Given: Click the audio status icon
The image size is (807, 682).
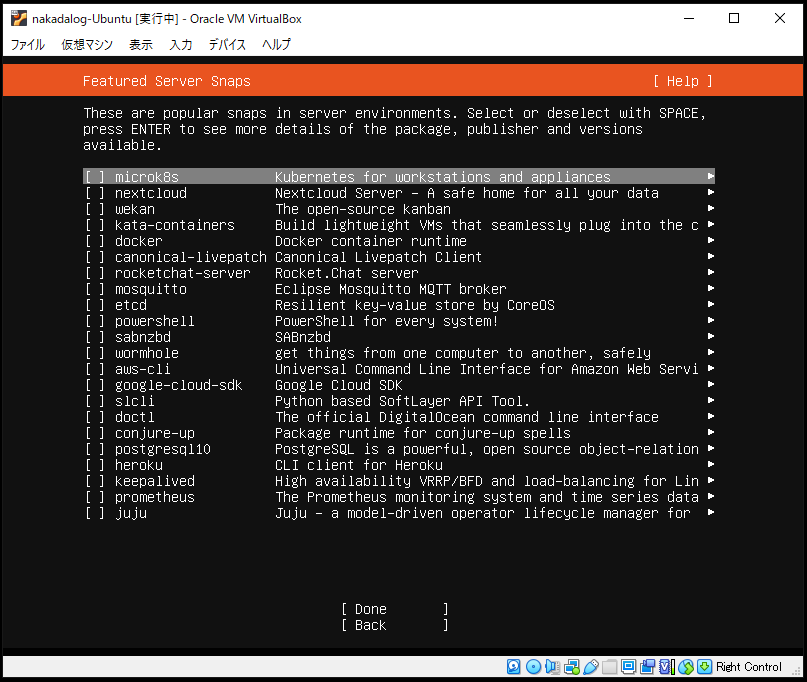Looking at the screenshot, I should coord(552,667).
